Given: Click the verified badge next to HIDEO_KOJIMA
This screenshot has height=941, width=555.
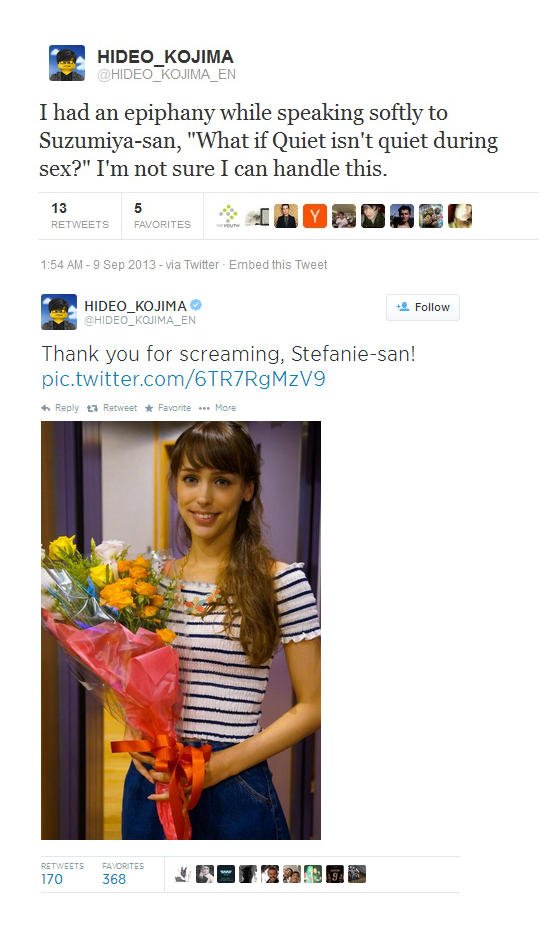Looking at the screenshot, I should [x=196, y=305].
